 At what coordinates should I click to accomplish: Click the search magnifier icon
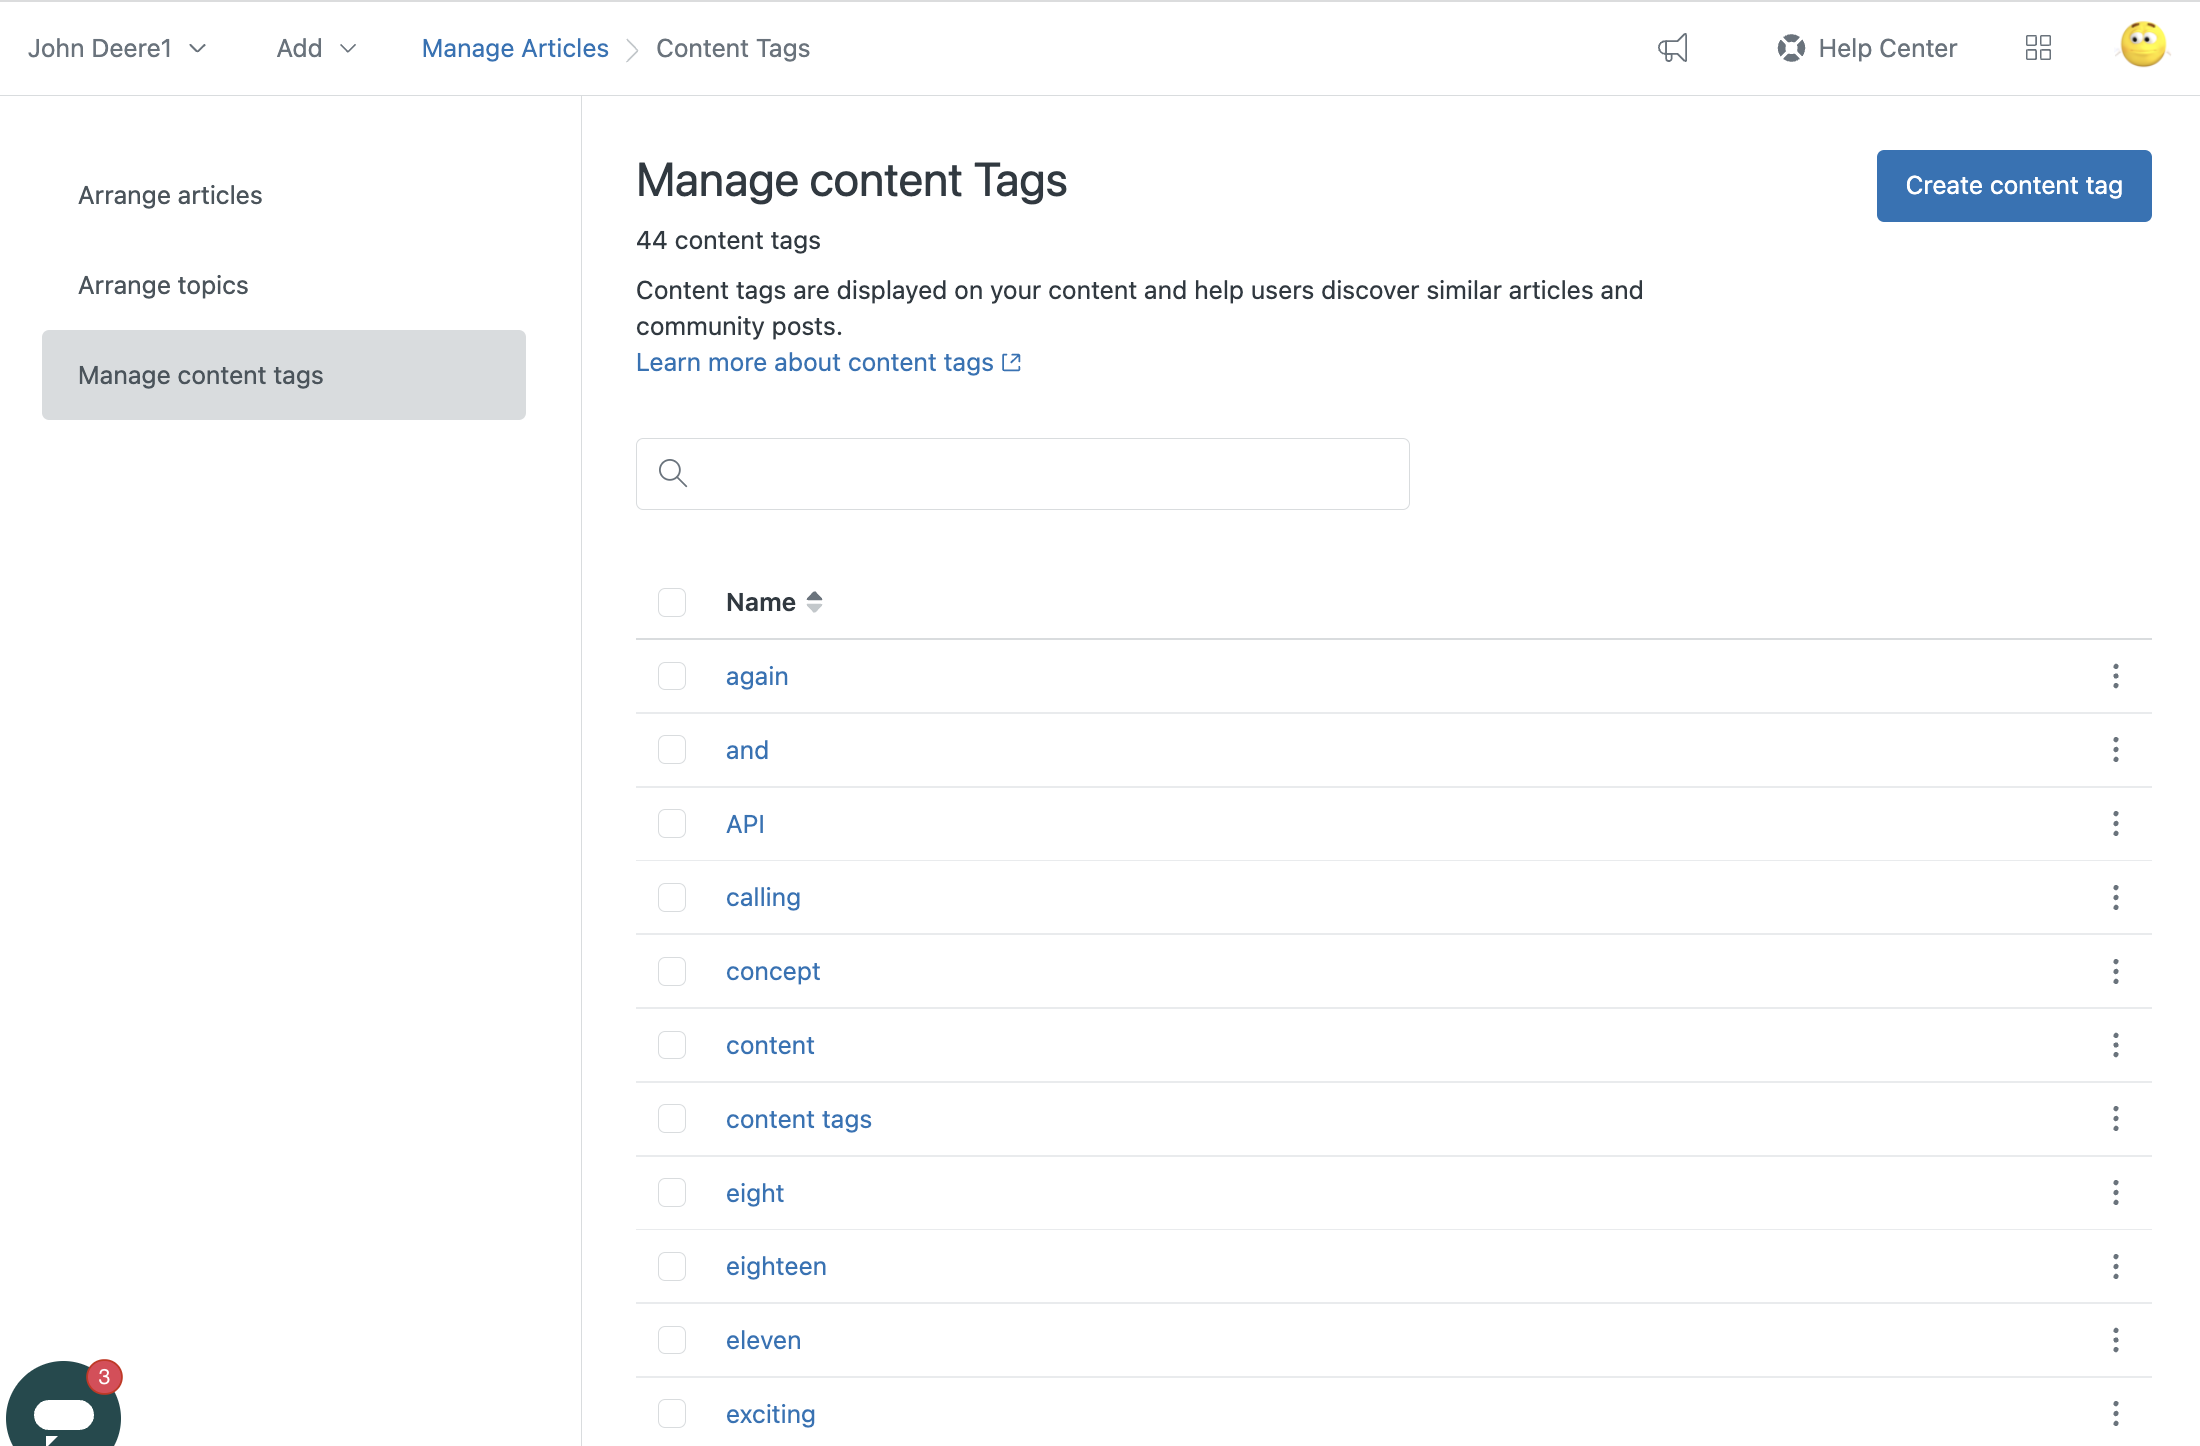click(x=672, y=473)
